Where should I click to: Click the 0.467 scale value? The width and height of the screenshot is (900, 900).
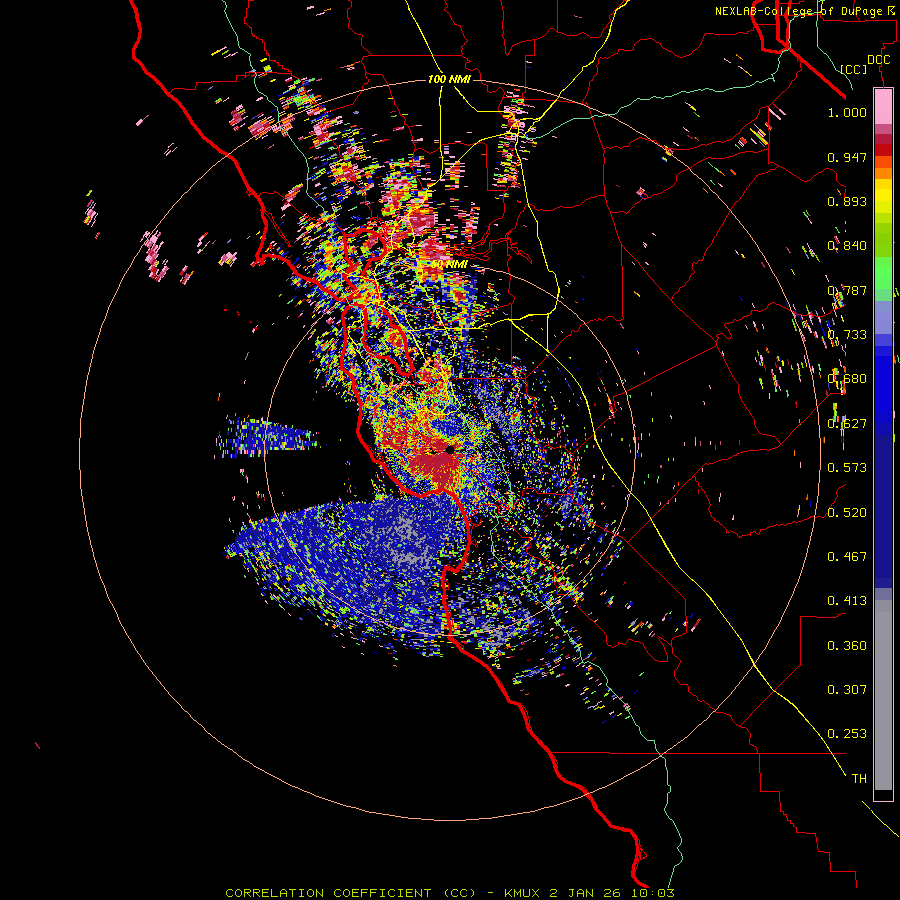[x=847, y=557]
